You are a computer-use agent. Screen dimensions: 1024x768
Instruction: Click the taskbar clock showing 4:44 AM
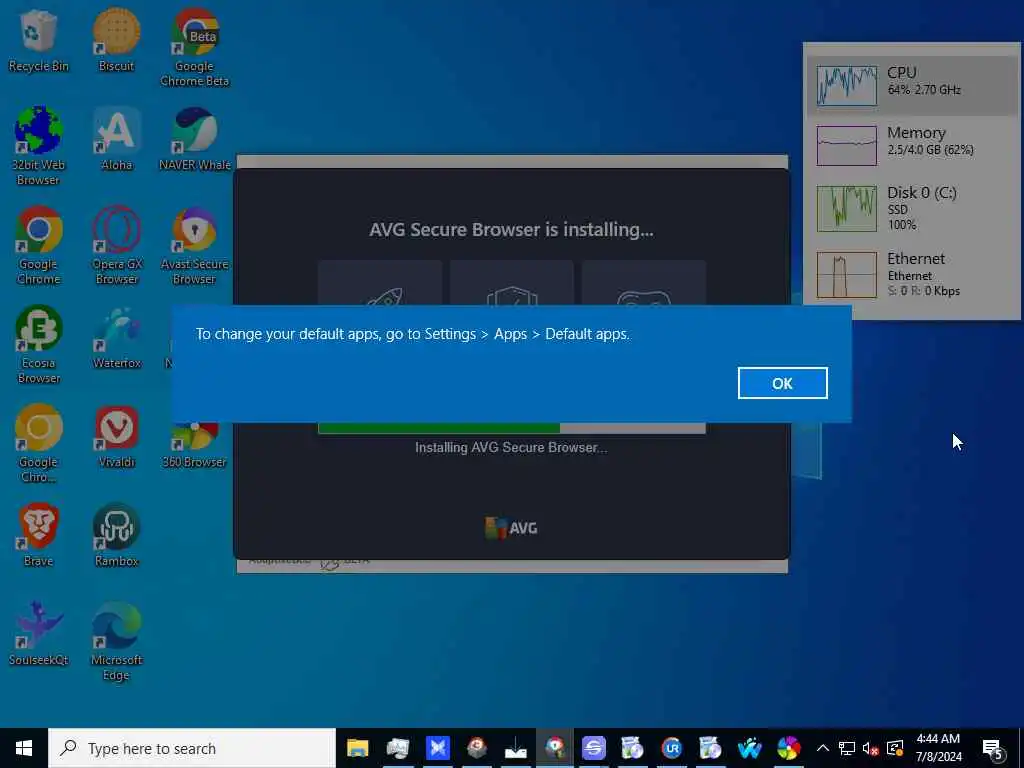point(938,748)
